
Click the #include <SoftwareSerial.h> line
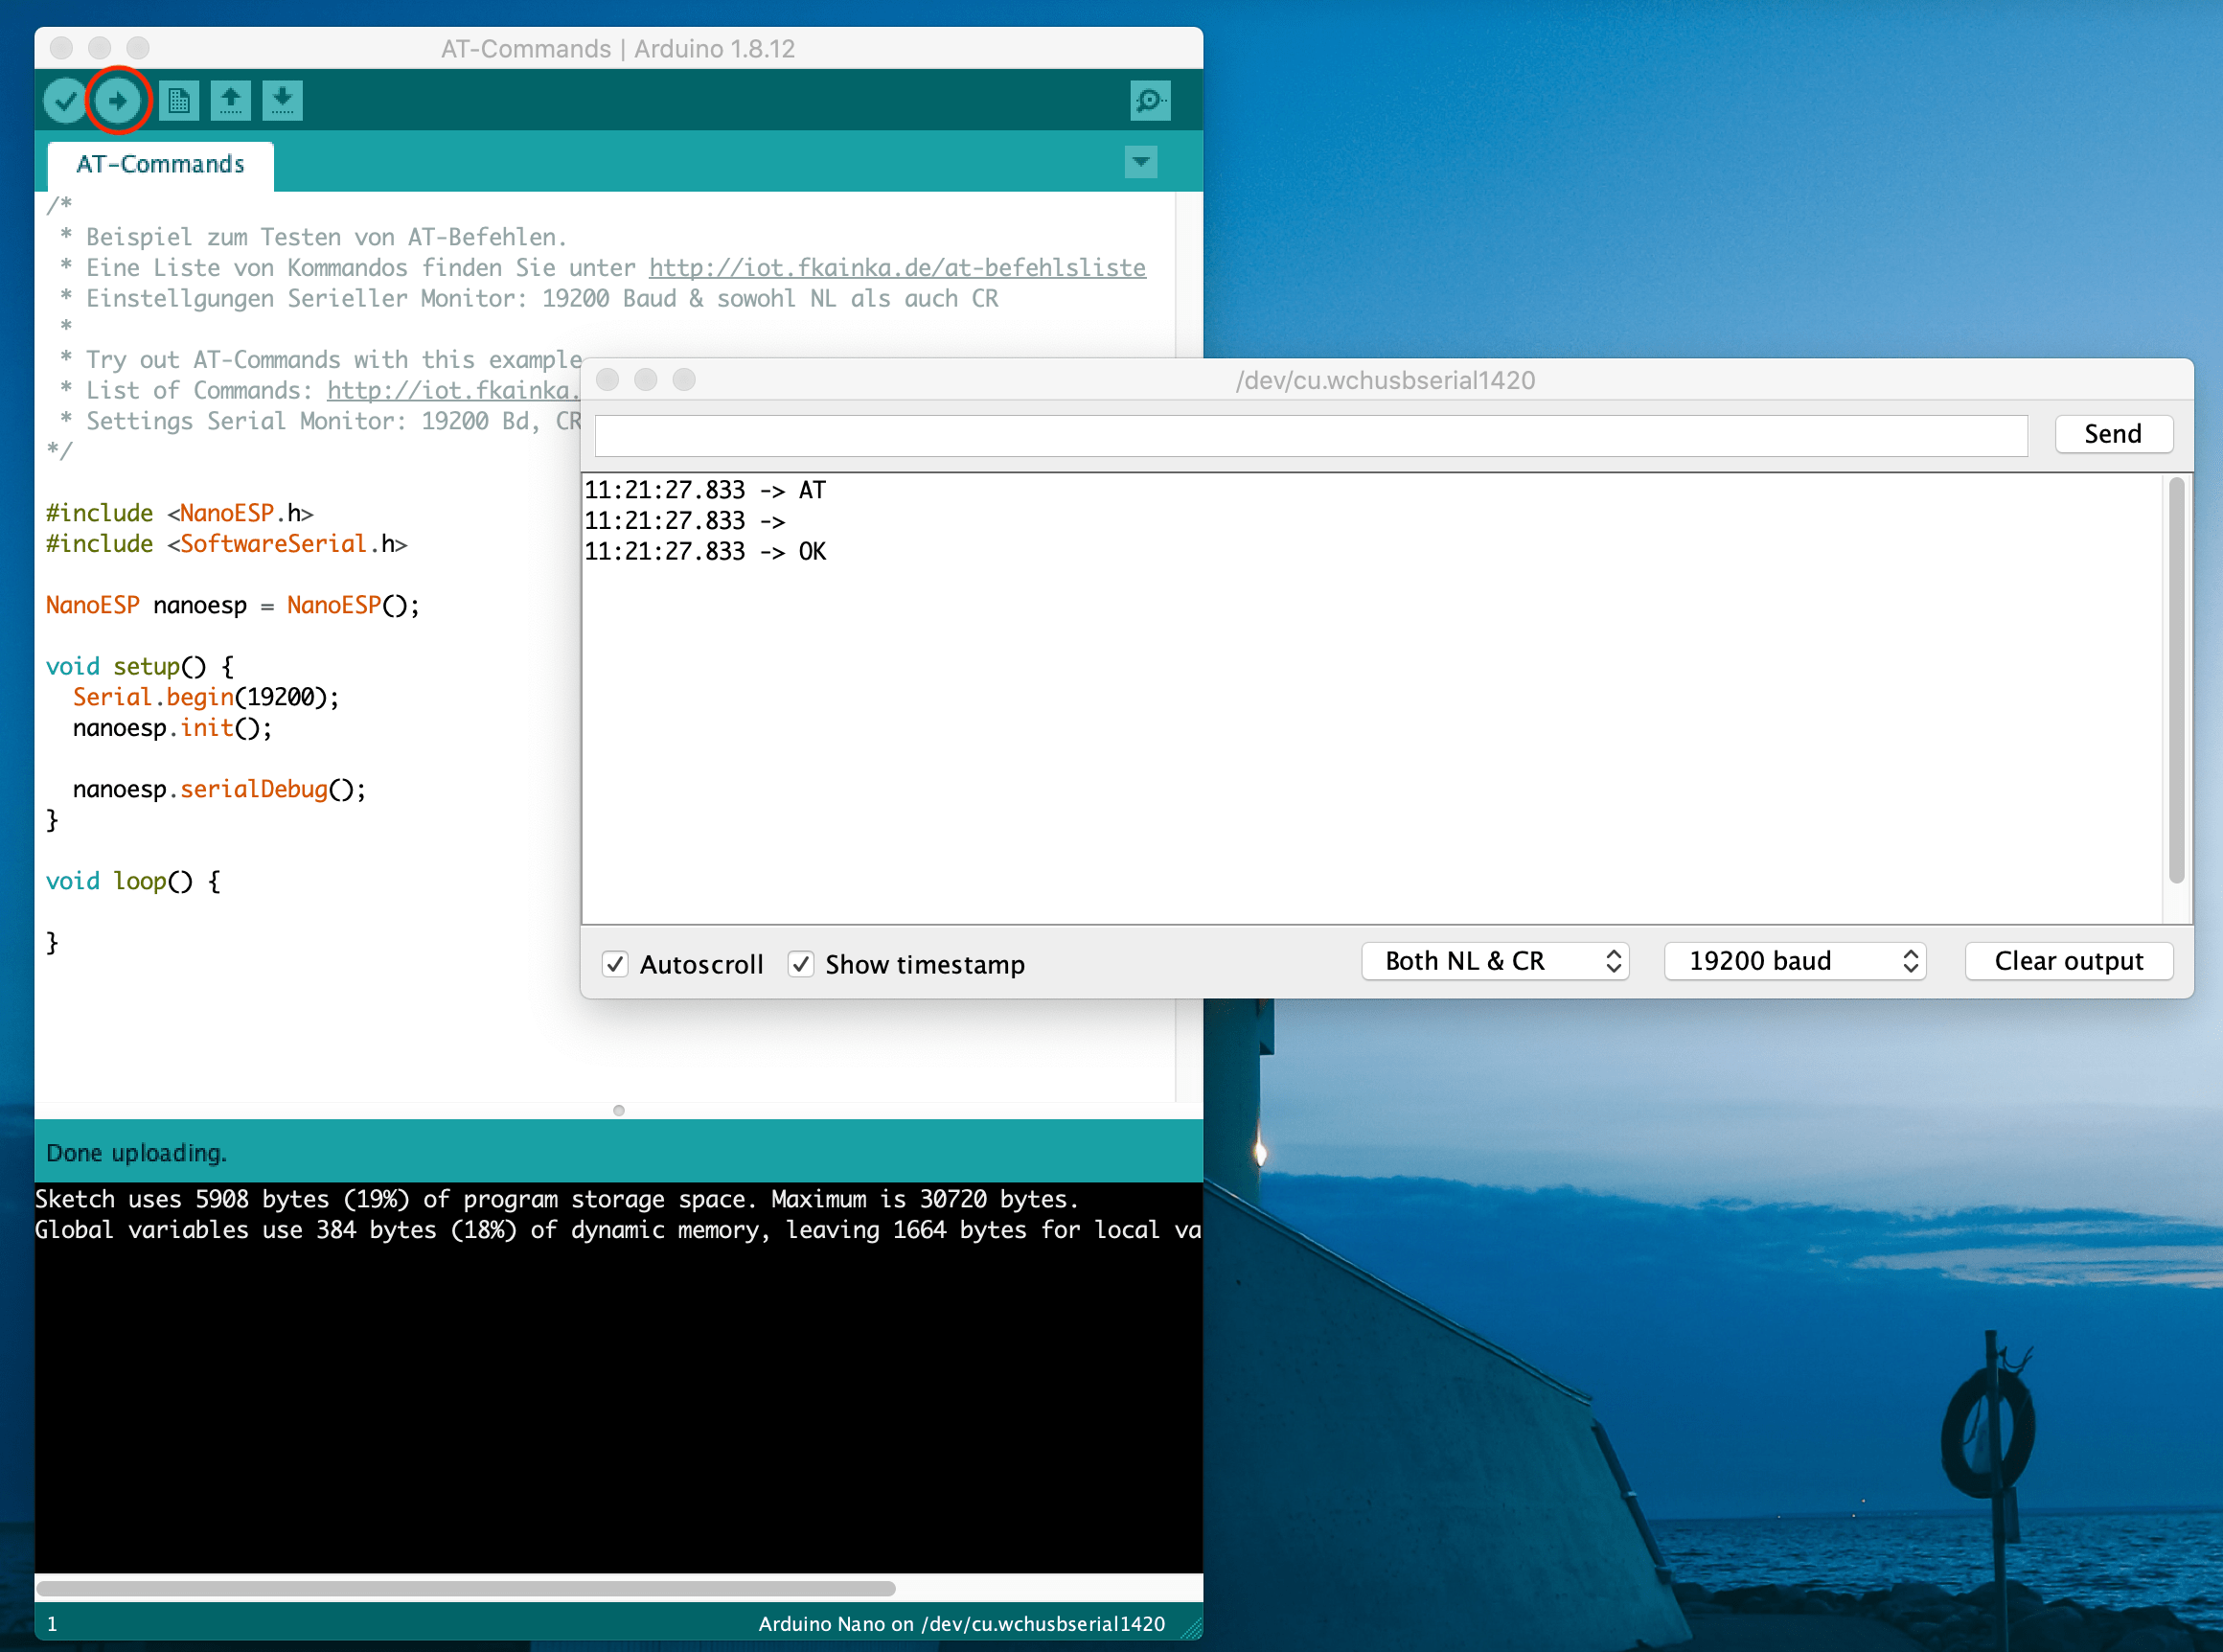pyautogui.click(x=227, y=544)
